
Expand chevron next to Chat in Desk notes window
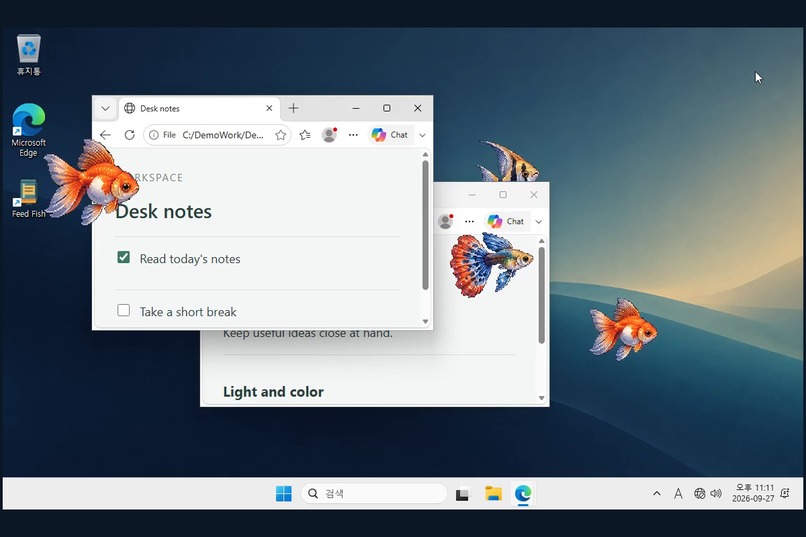click(423, 135)
